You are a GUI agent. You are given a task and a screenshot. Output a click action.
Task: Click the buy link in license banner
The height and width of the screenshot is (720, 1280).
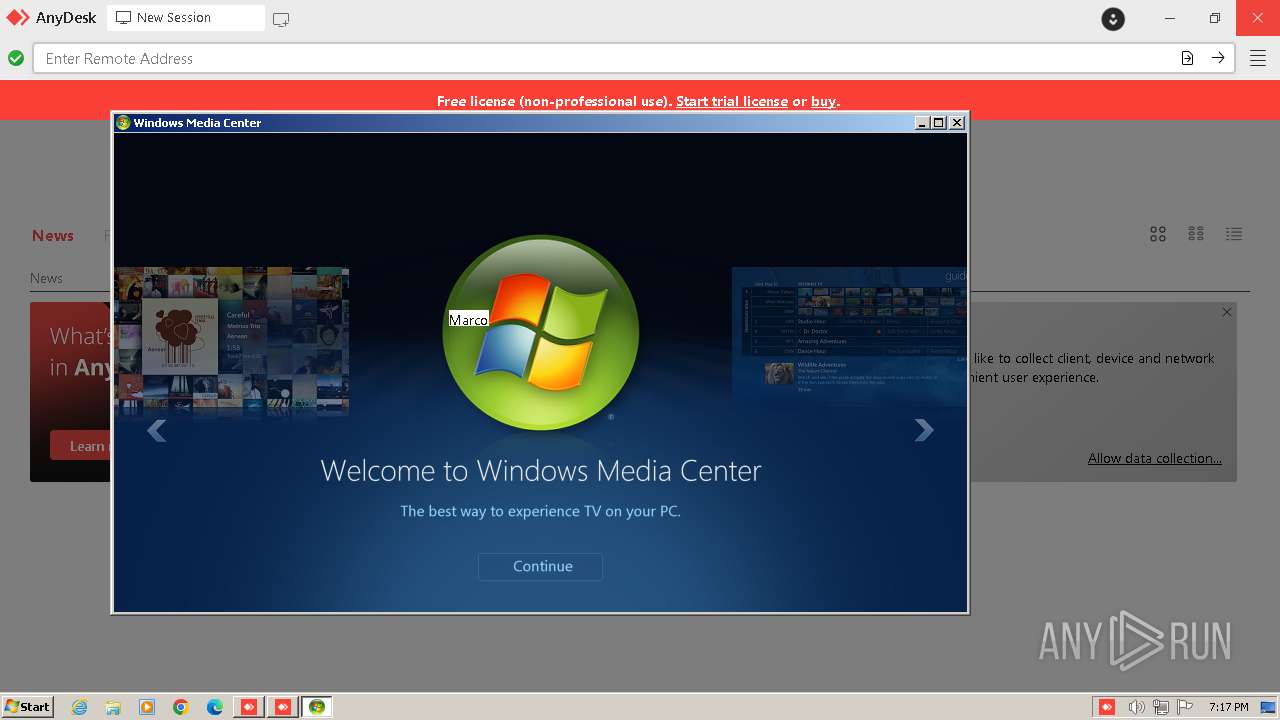pyautogui.click(x=823, y=101)
